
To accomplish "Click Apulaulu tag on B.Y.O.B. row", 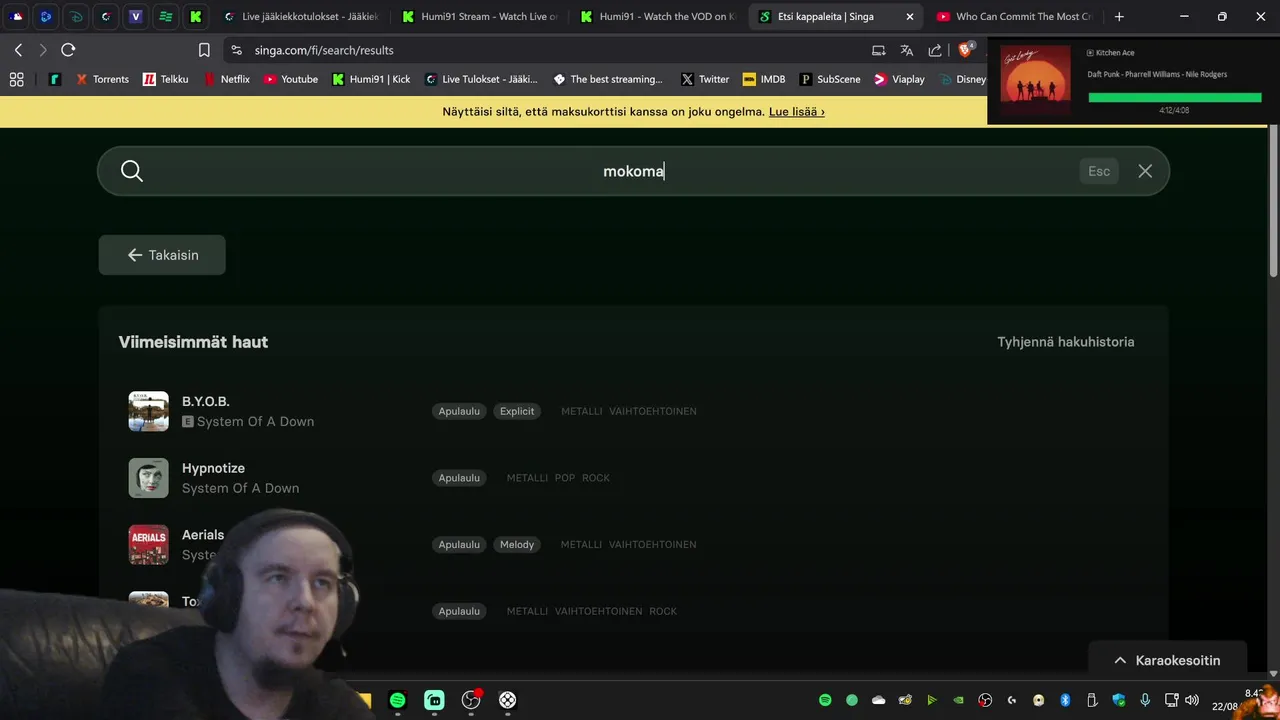I will pyautogui.click(x=459, y=411).
